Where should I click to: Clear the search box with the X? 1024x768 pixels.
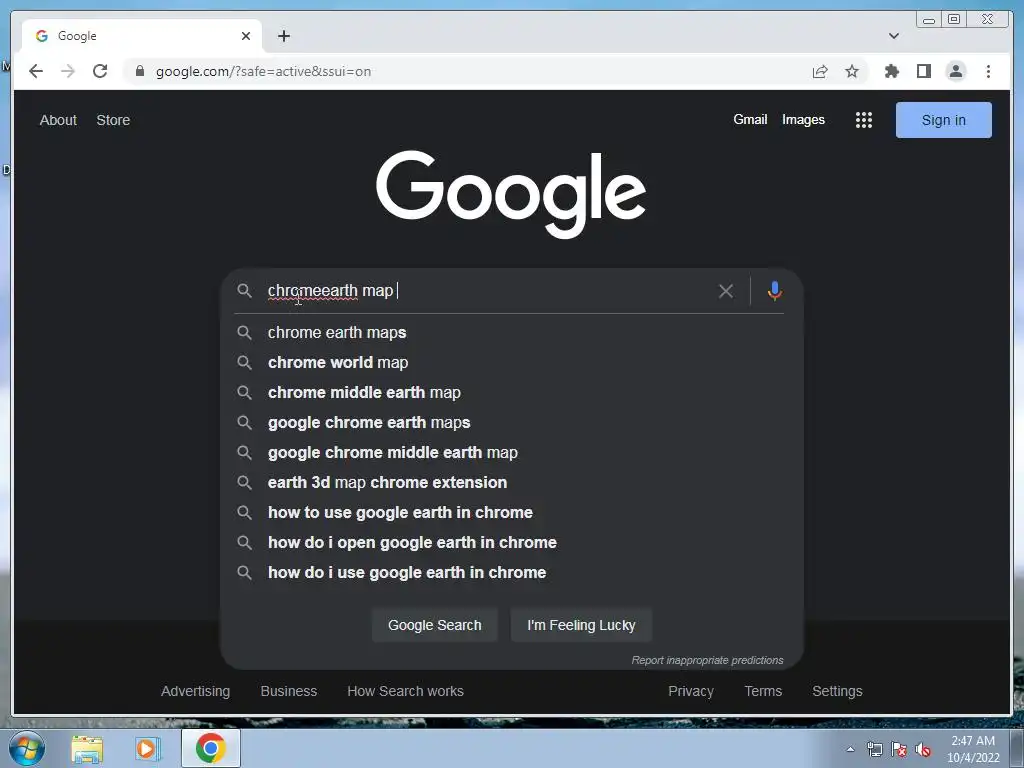pos(726,291)
